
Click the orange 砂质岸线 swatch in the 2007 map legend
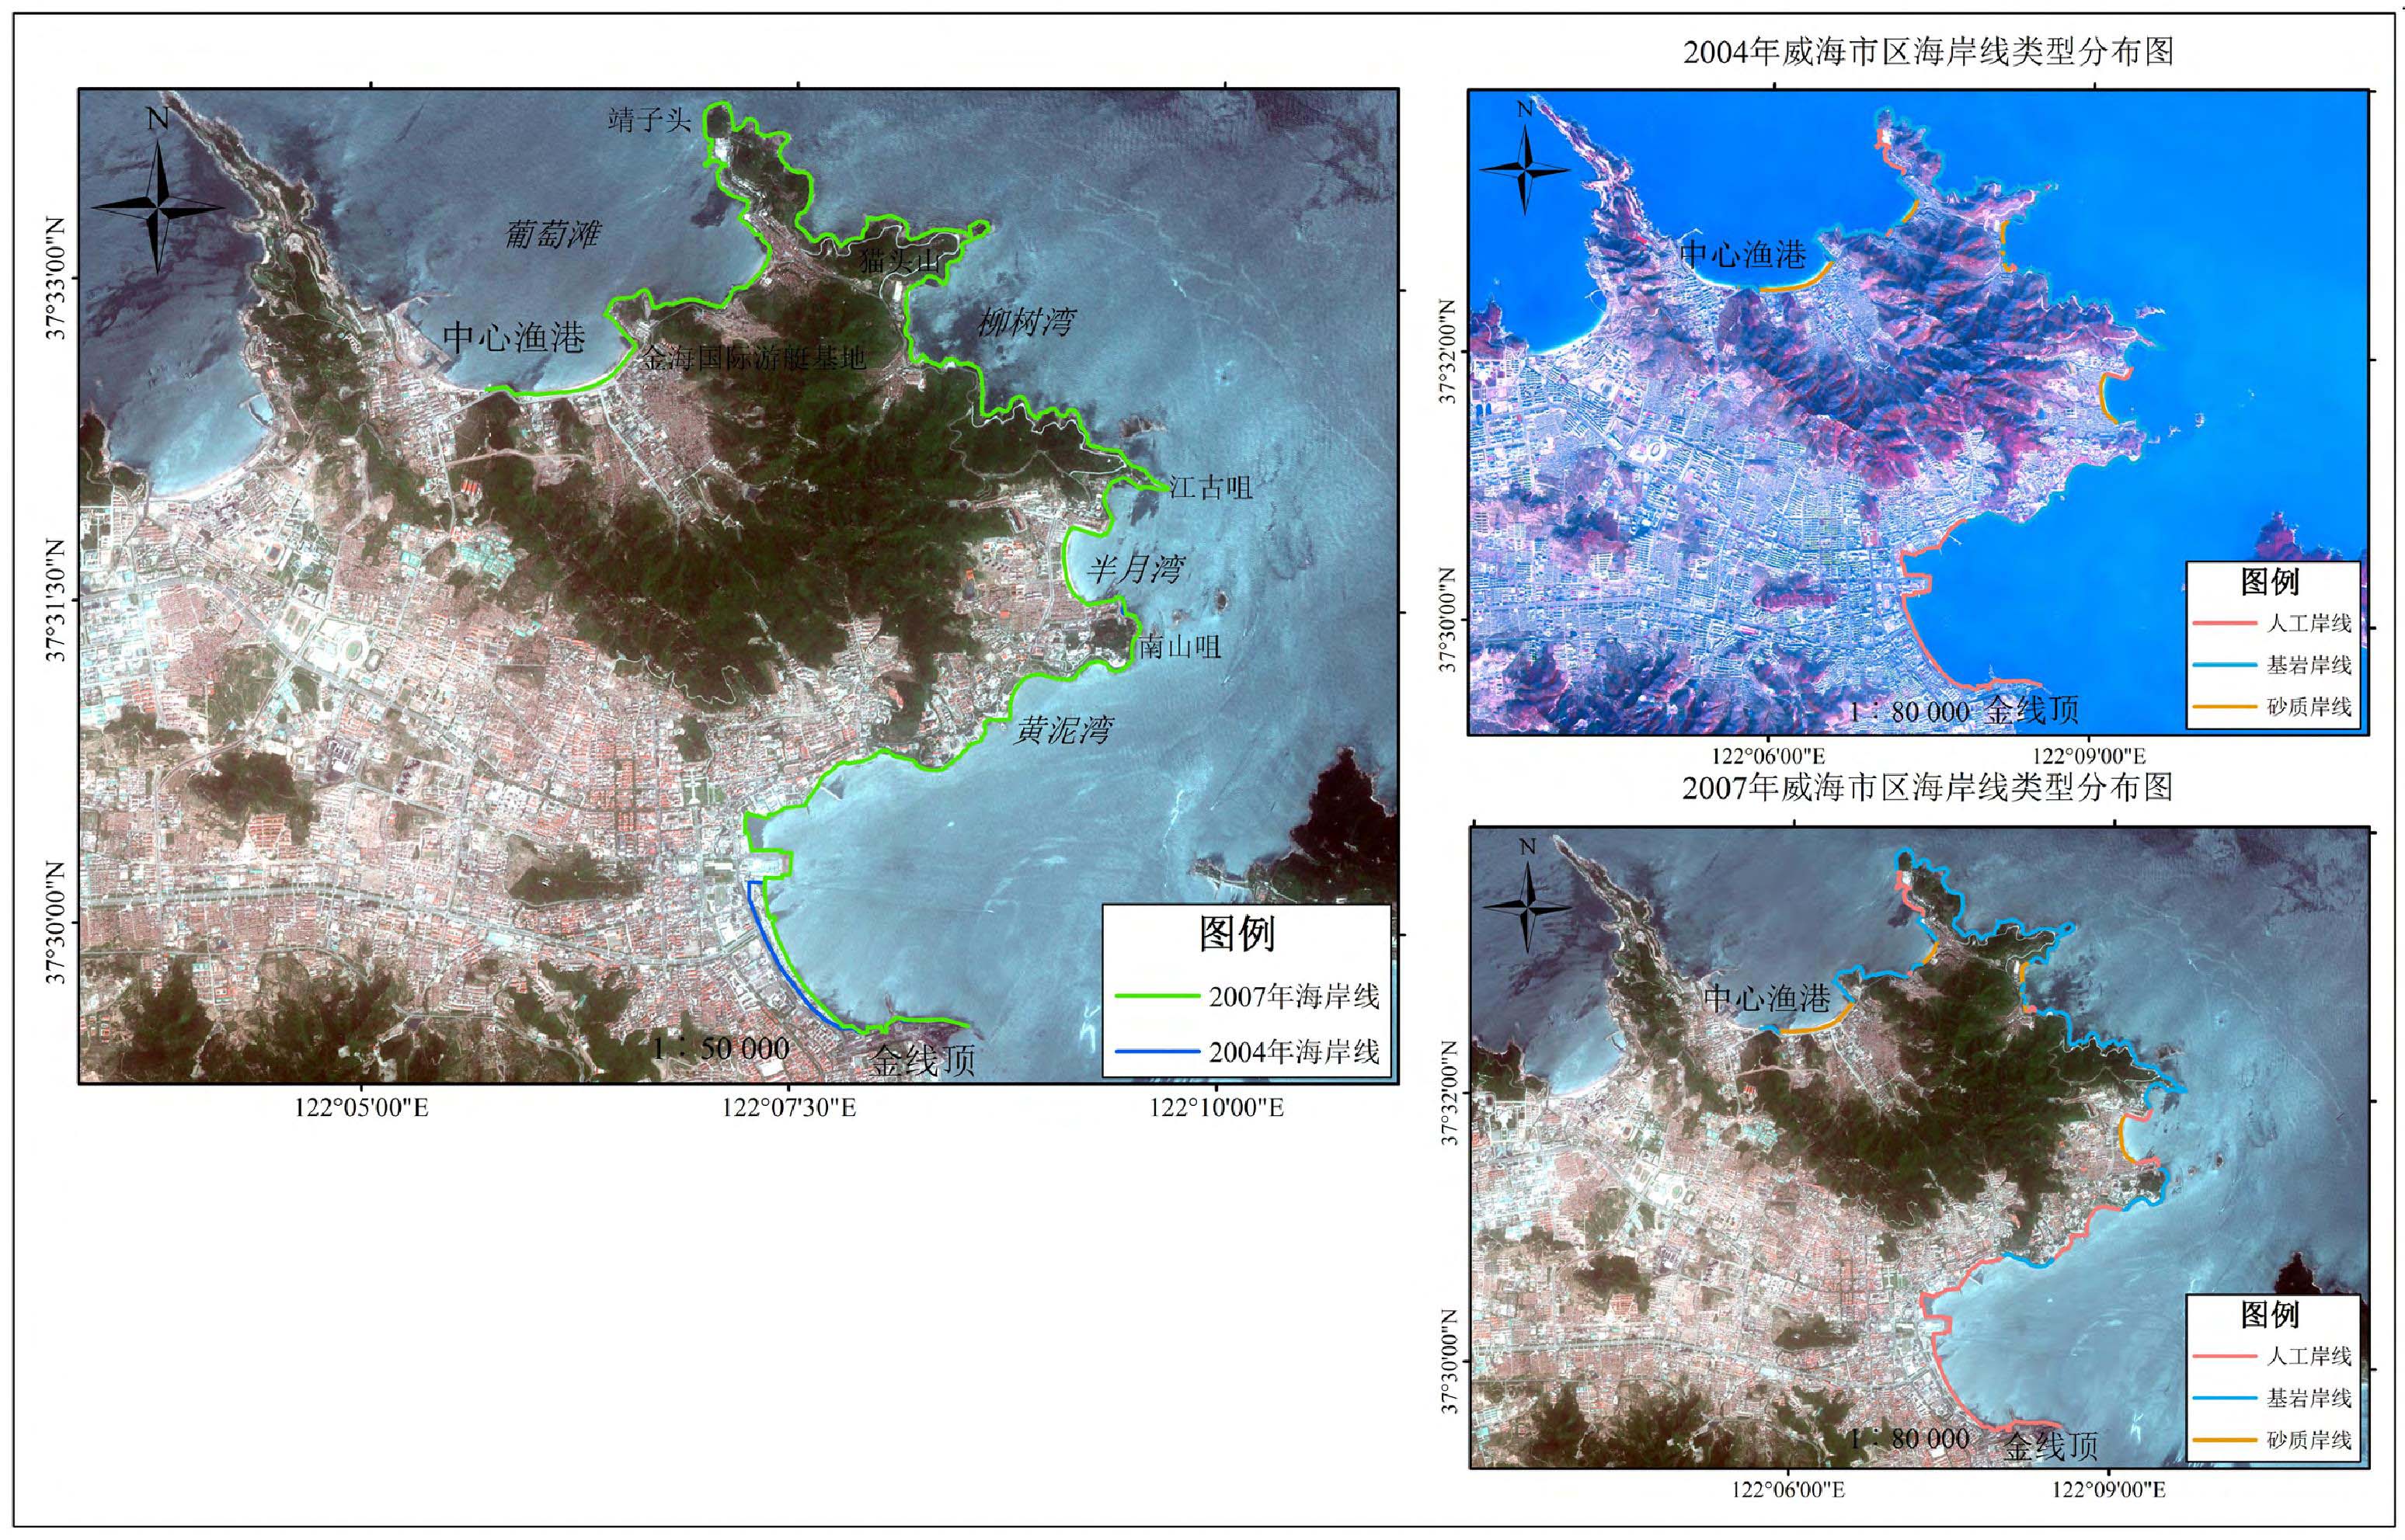coord(2225,1440)
